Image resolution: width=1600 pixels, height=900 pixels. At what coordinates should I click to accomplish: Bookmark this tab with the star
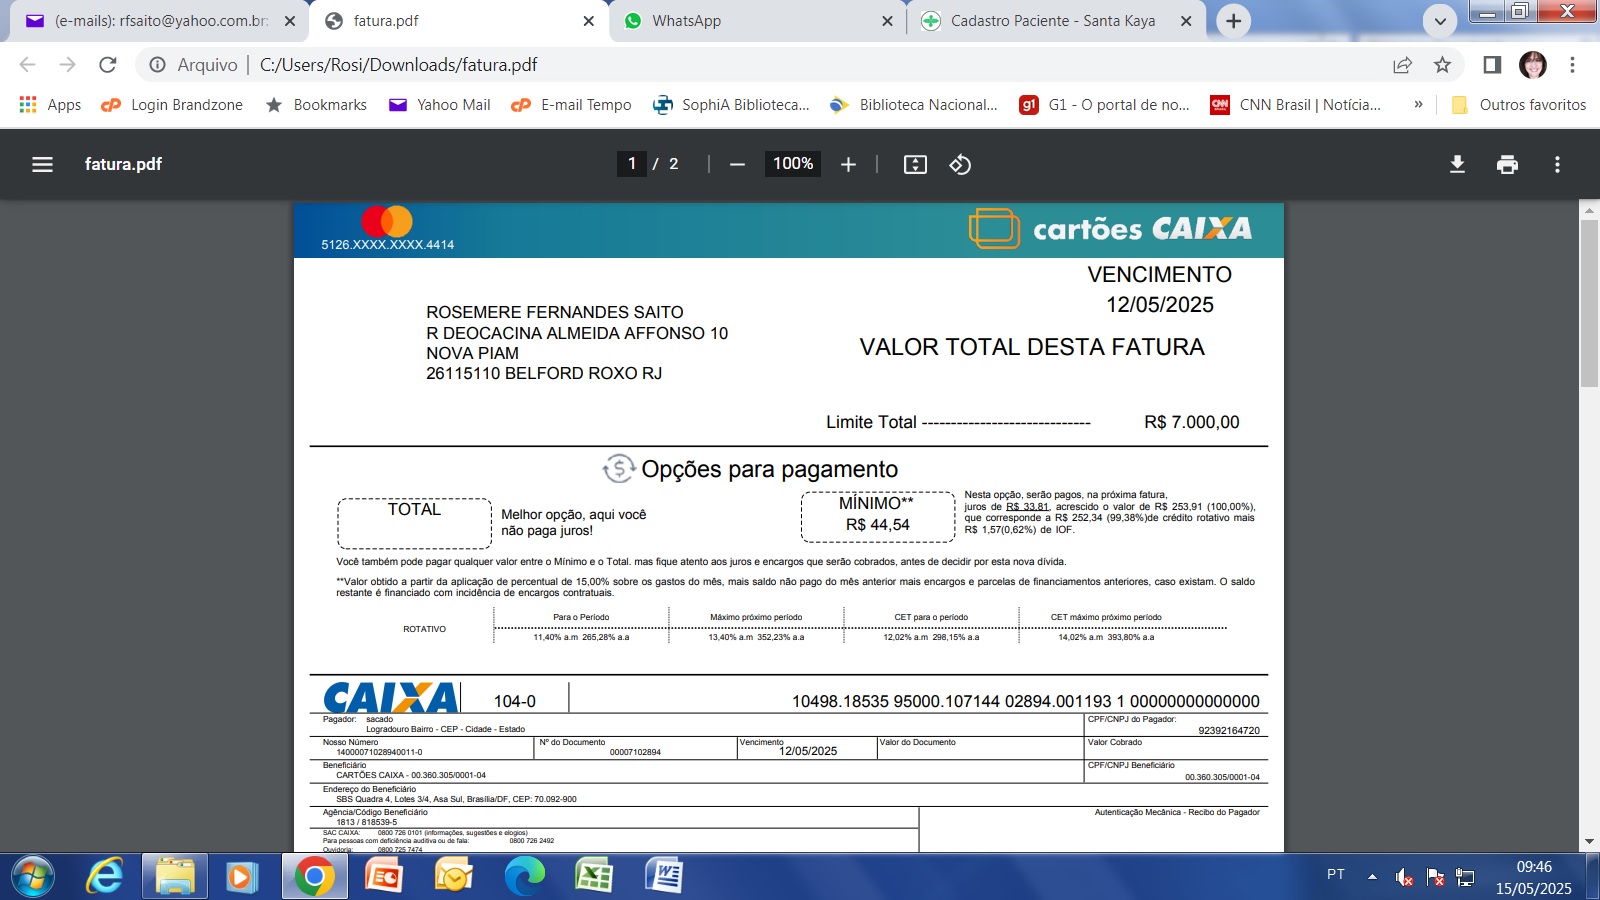(x=1442, y=65)
